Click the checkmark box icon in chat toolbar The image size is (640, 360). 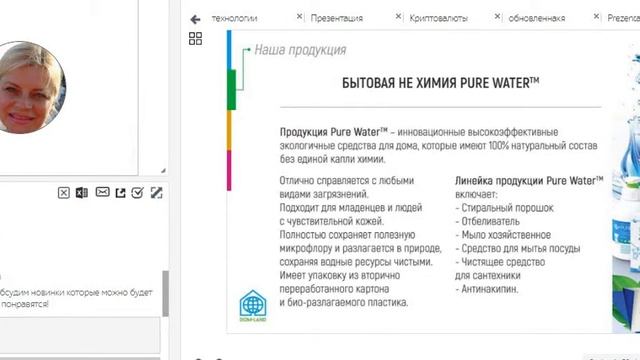click(x=138, y=193)
